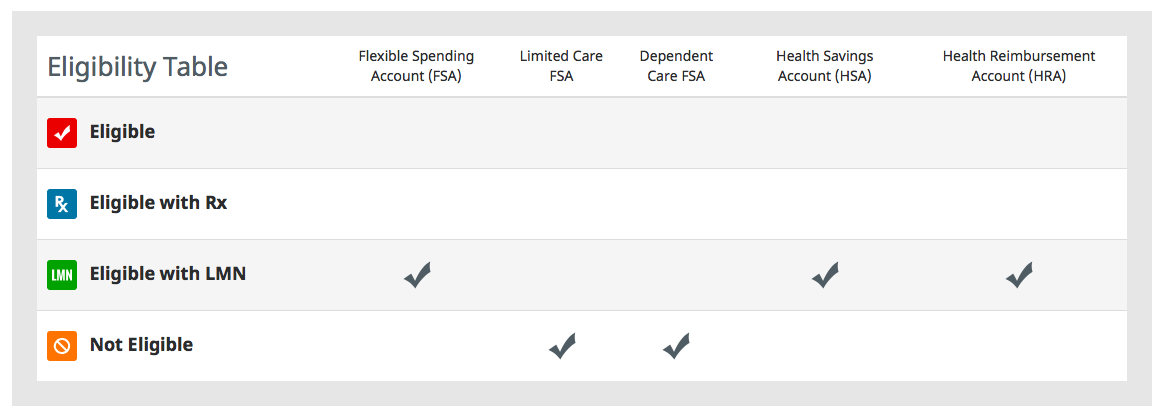Click the red Eligible checkmark icon
1162x417 pixels.
point(62,133)
